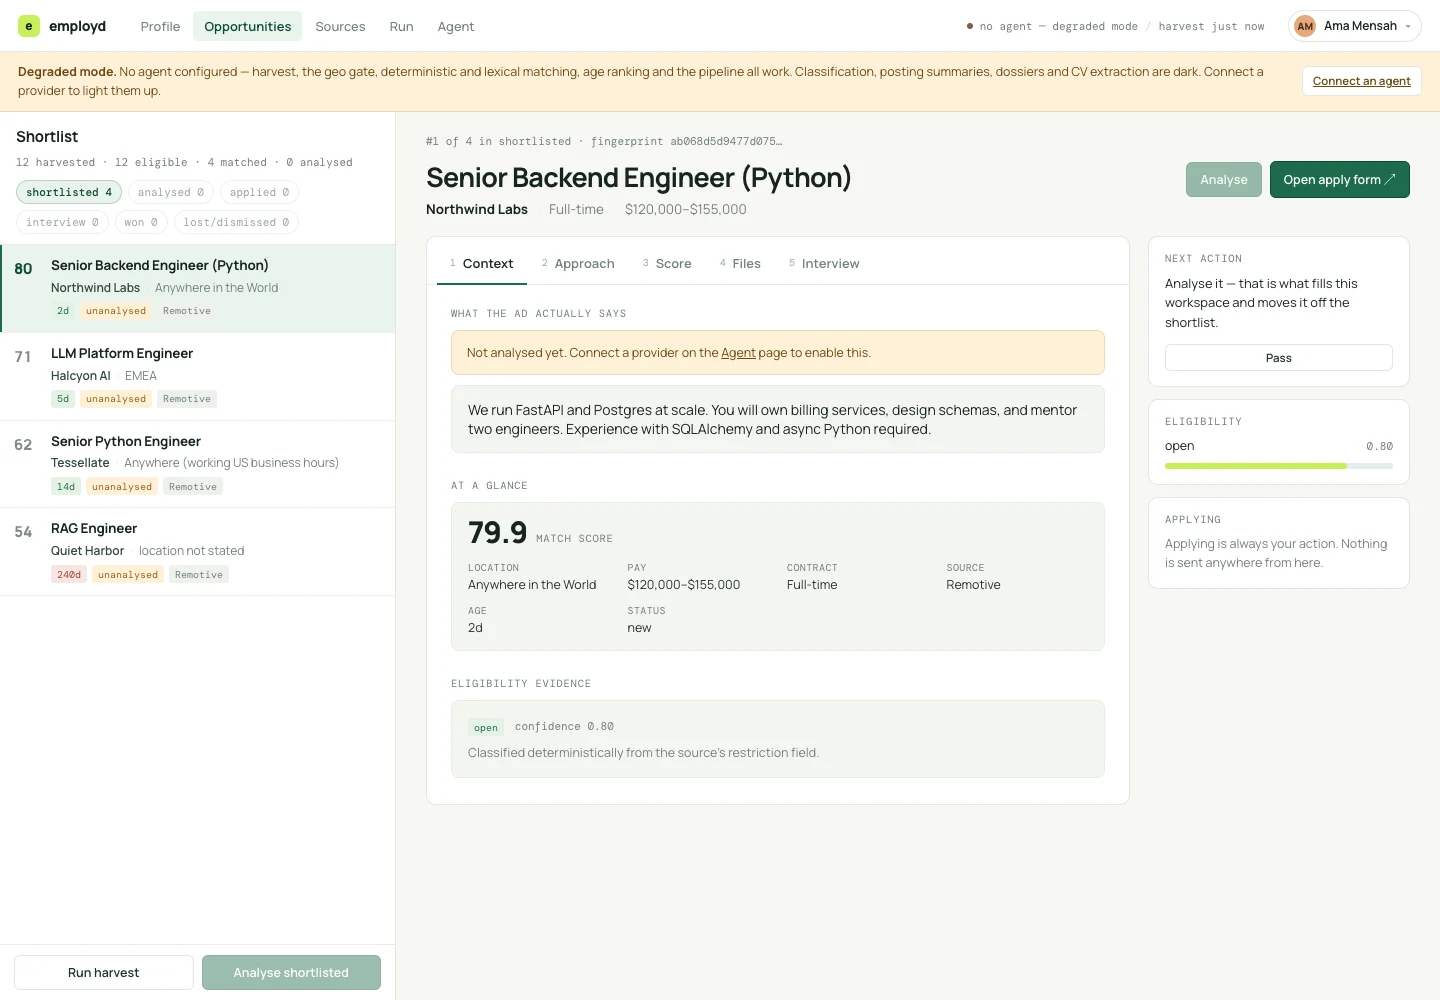Click the Open apply form button
Viewport: 1440px width, 1000px height.
(1339, 180)
